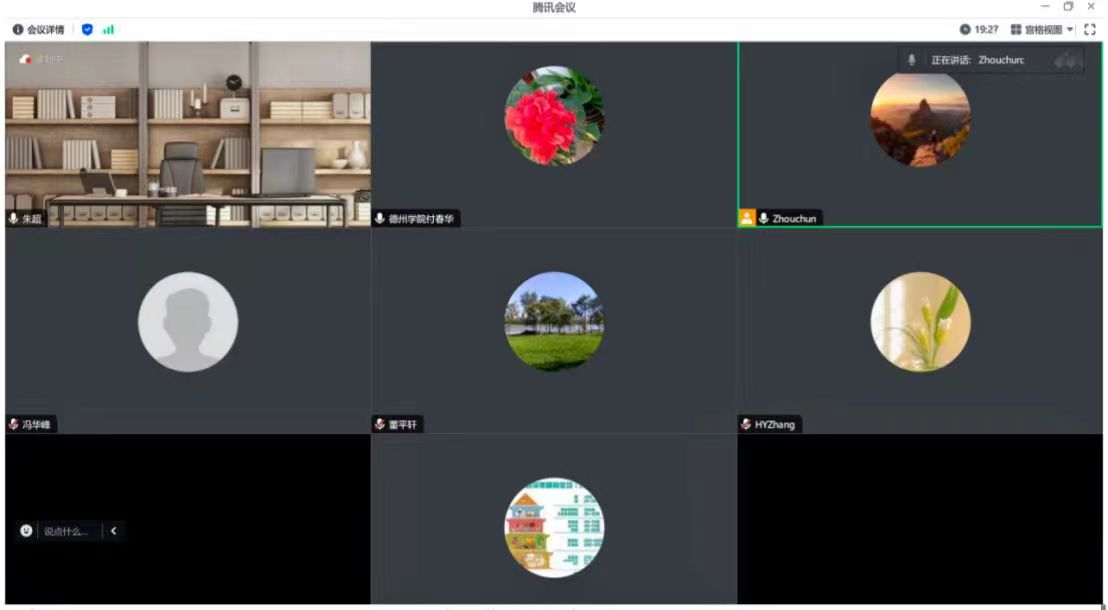
Task: Click the orange host badge beside Zhouchun
Action: 746,218
